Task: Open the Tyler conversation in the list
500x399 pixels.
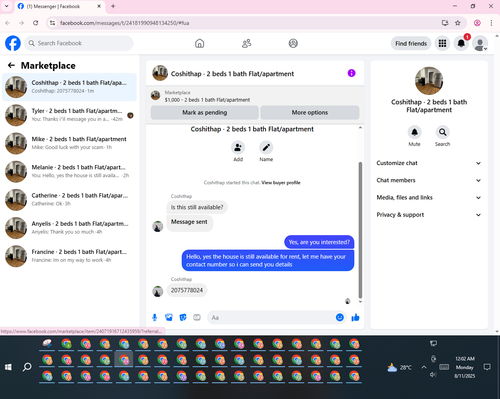Action: pyautogui.click(x=69, y=115)
